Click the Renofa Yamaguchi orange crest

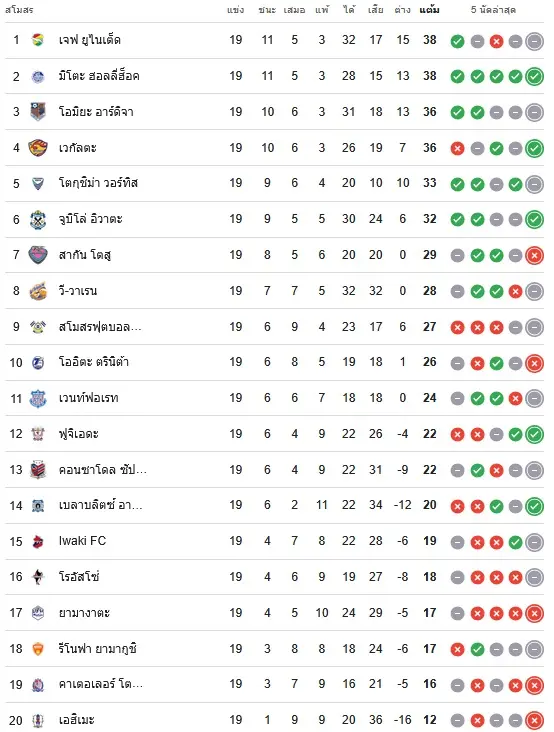tap(38, 649)
